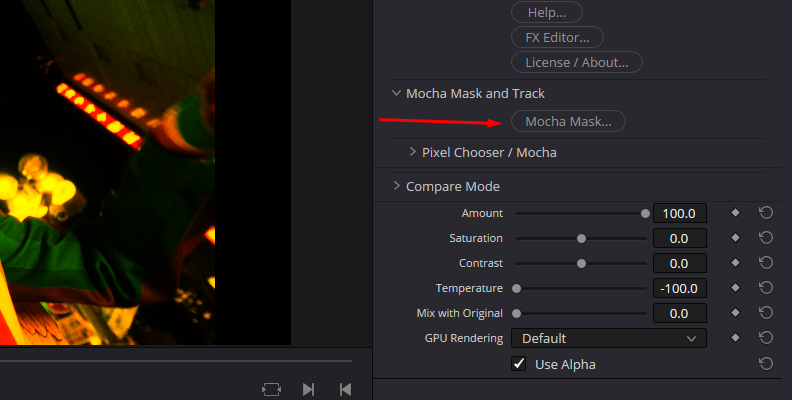Add keyframe for Saturation
792x400 pixels.
(x=735, y=237)
